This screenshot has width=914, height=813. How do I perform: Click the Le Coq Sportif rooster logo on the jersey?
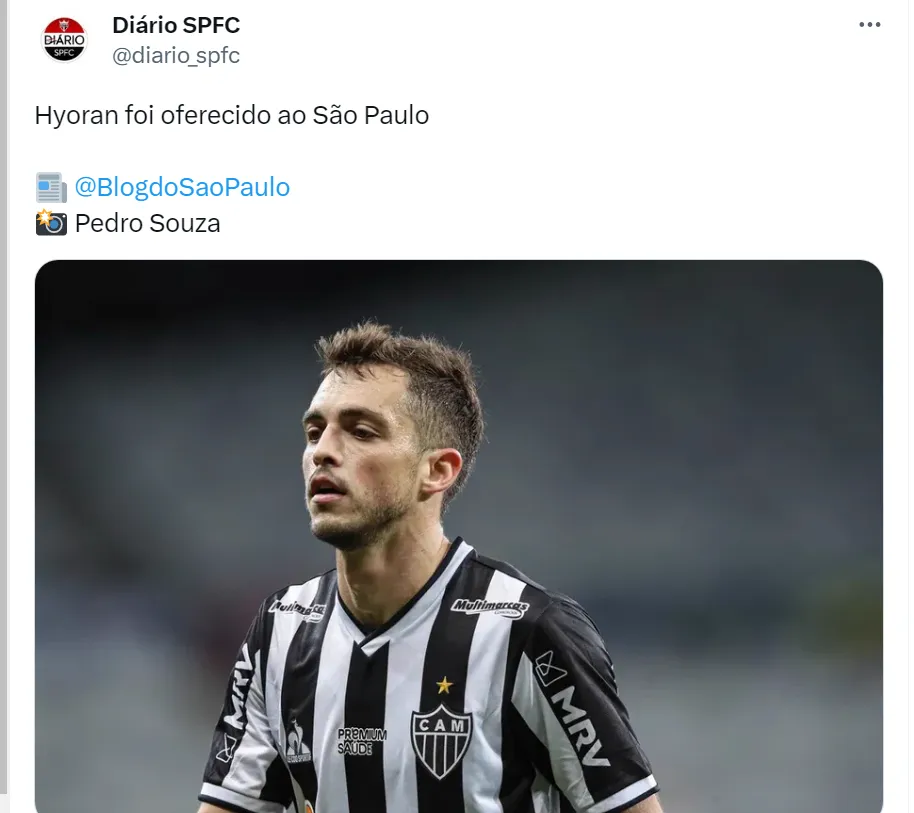point(298,742)
